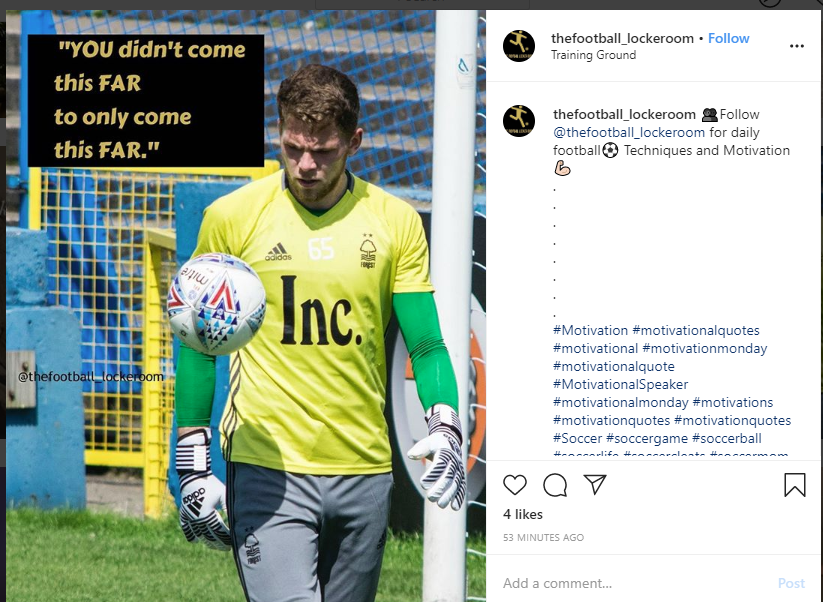This screenshot has height=602, width=823.
Task: Open thefootball_lockeroom username in header
Action: 622,38
